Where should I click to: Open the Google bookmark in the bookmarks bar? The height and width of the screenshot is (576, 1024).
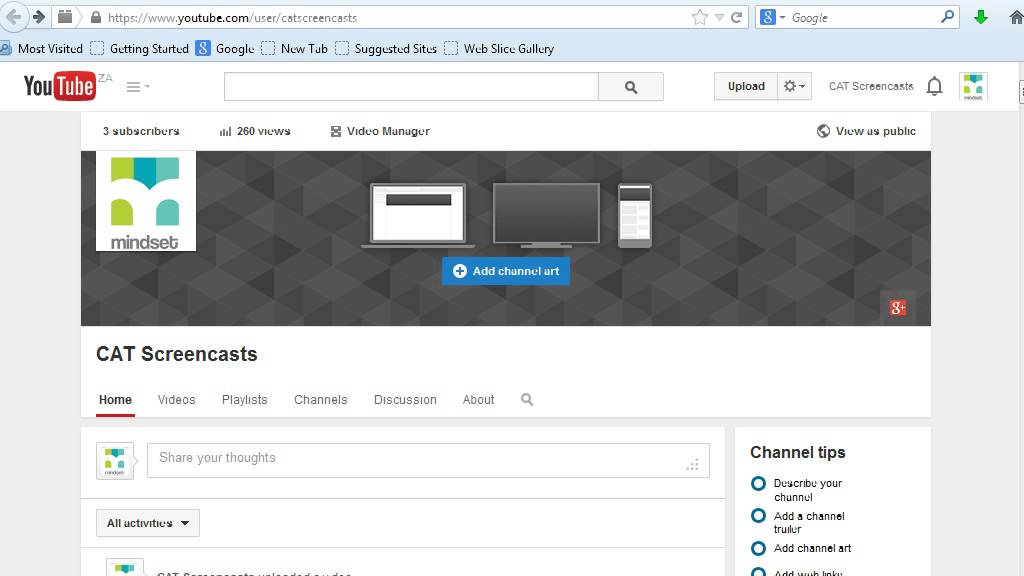point(225,48)
